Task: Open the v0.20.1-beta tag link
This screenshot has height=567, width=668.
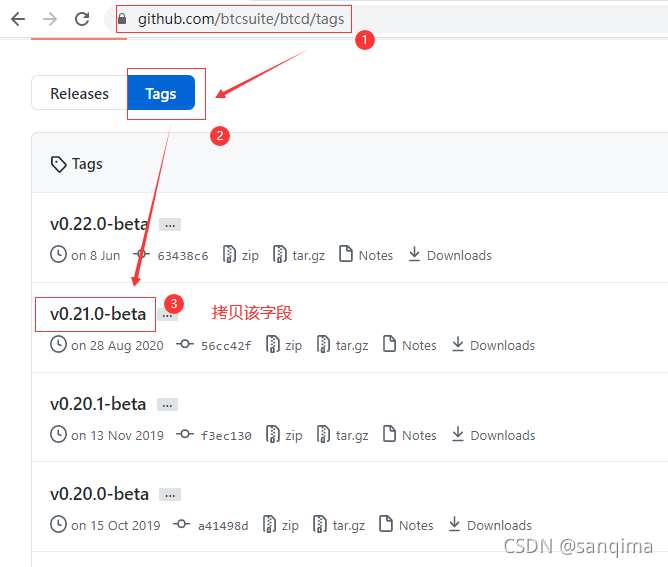Action: [98, 404]
